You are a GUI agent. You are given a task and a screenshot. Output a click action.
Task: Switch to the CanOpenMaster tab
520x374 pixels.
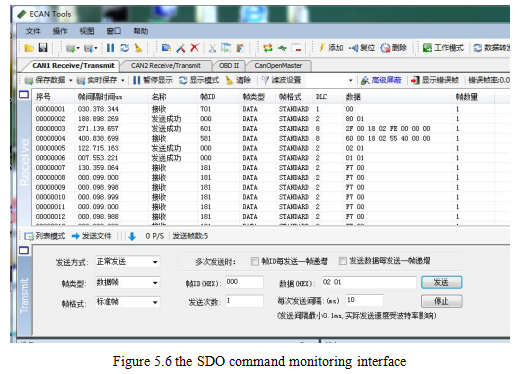(278, 66)
